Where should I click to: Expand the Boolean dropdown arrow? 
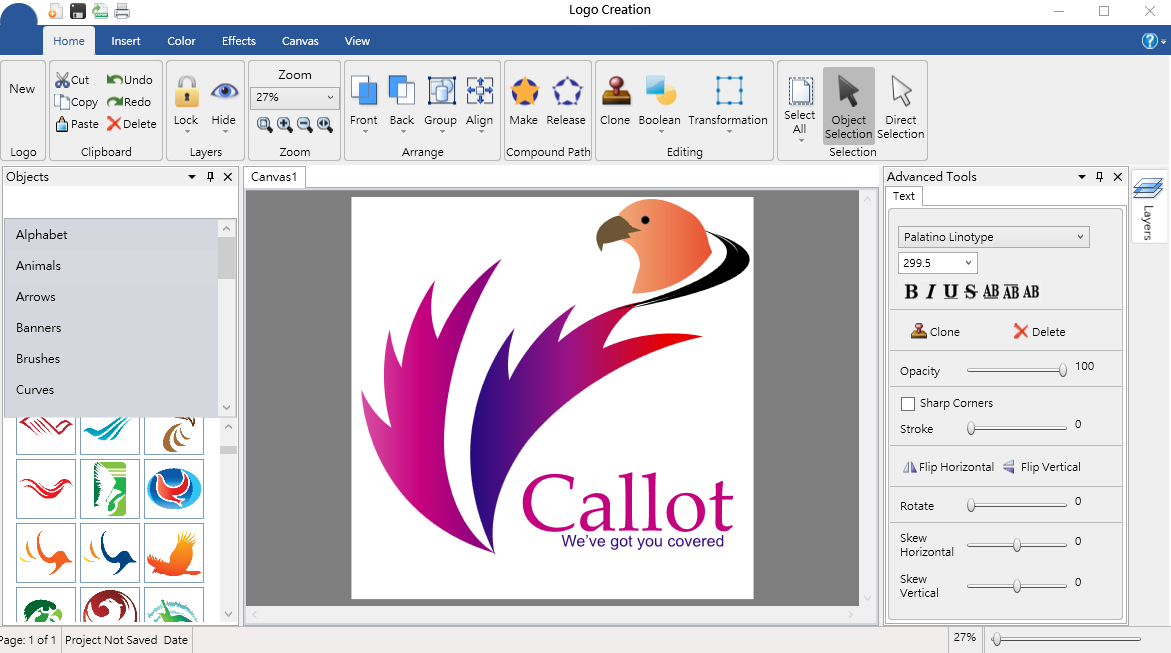pyautogui.click(x=661, y=131)
